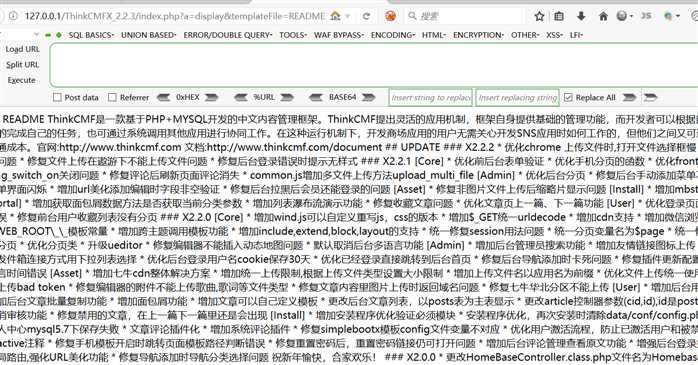Toggle the JS toolbar button

pyautogui.click(x=646, y=16)
